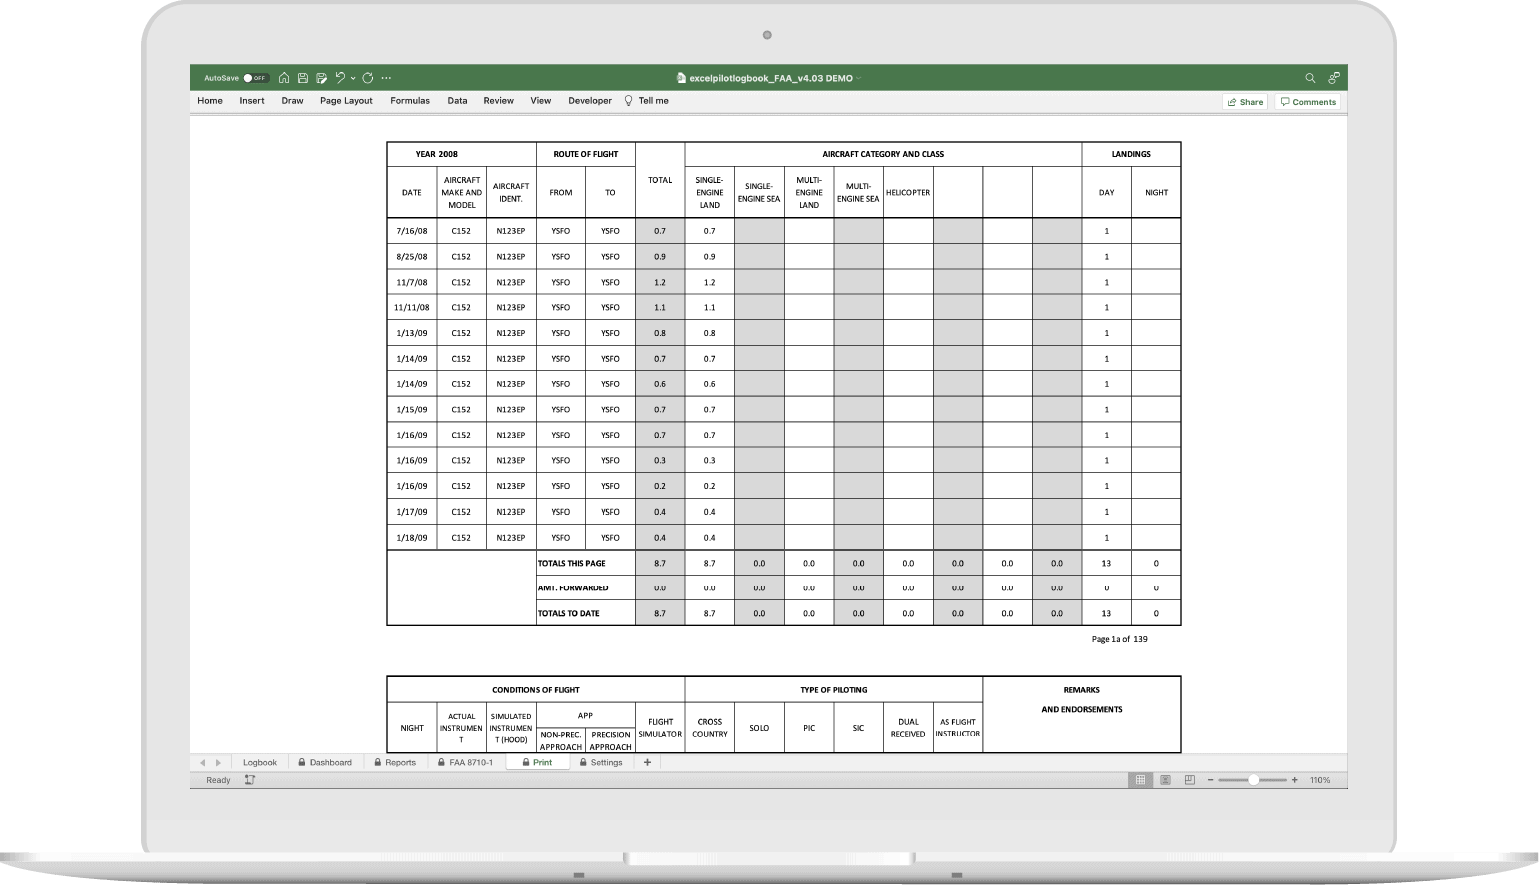Click the 11/11/08 date cell
1539x885 pixels.
(412, 308)
